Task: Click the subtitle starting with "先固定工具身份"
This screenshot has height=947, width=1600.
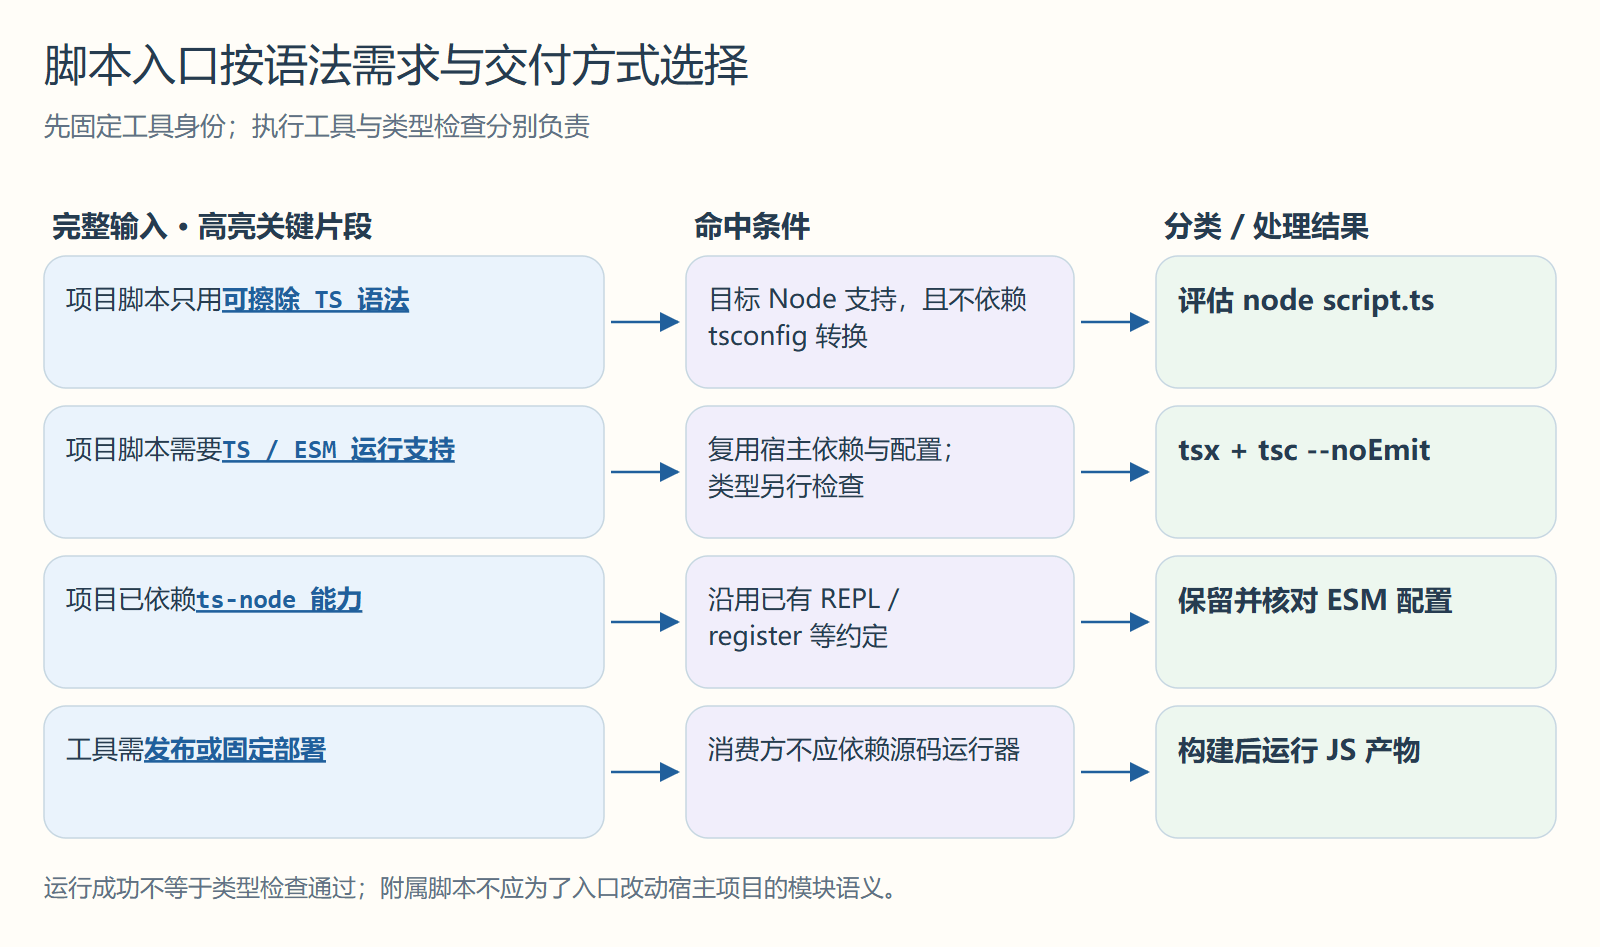Action: (317, 126)
